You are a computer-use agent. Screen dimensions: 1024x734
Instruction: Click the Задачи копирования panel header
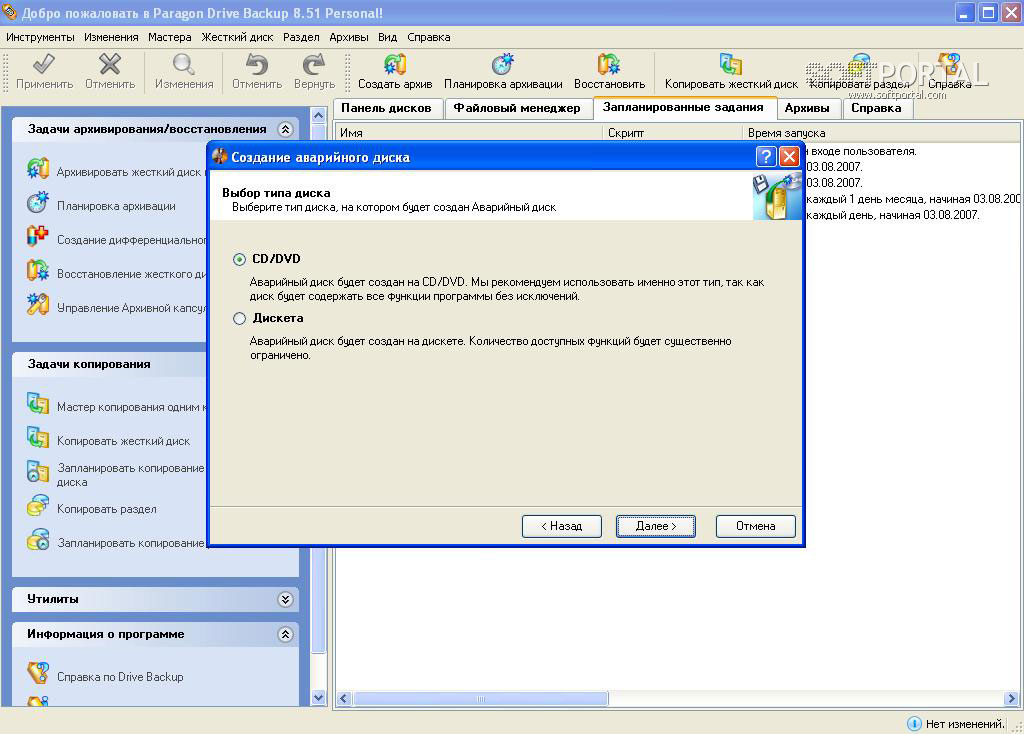click(x=110, y=364)
